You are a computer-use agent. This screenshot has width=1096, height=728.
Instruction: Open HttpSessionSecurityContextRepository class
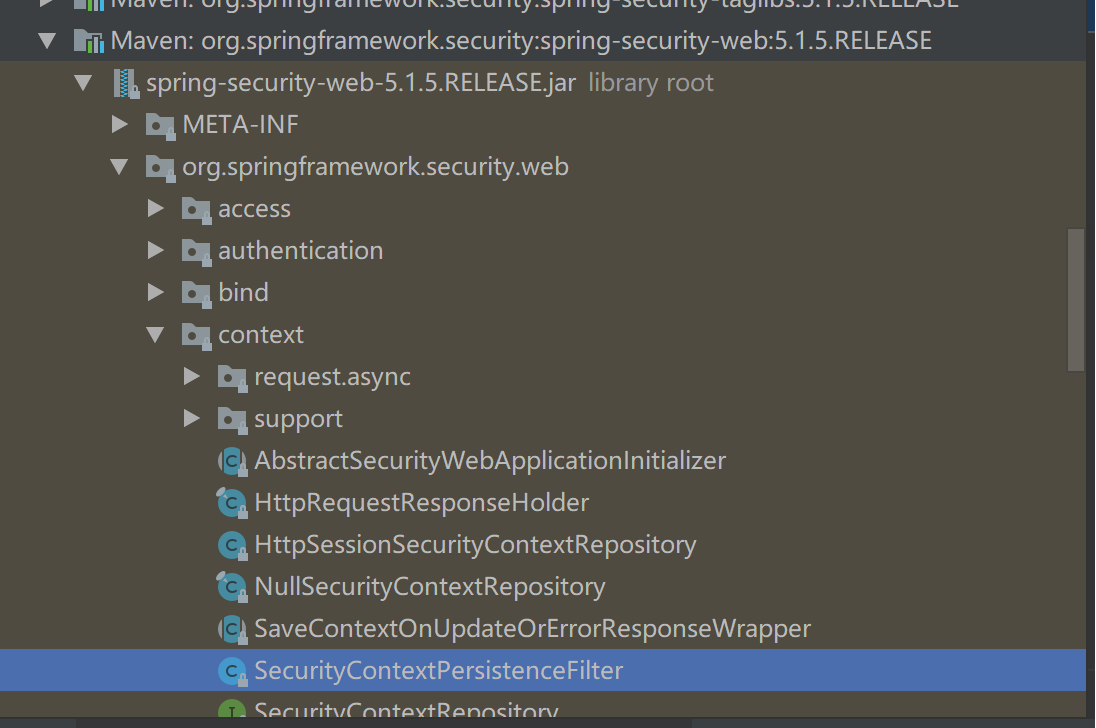coord(475,544)
